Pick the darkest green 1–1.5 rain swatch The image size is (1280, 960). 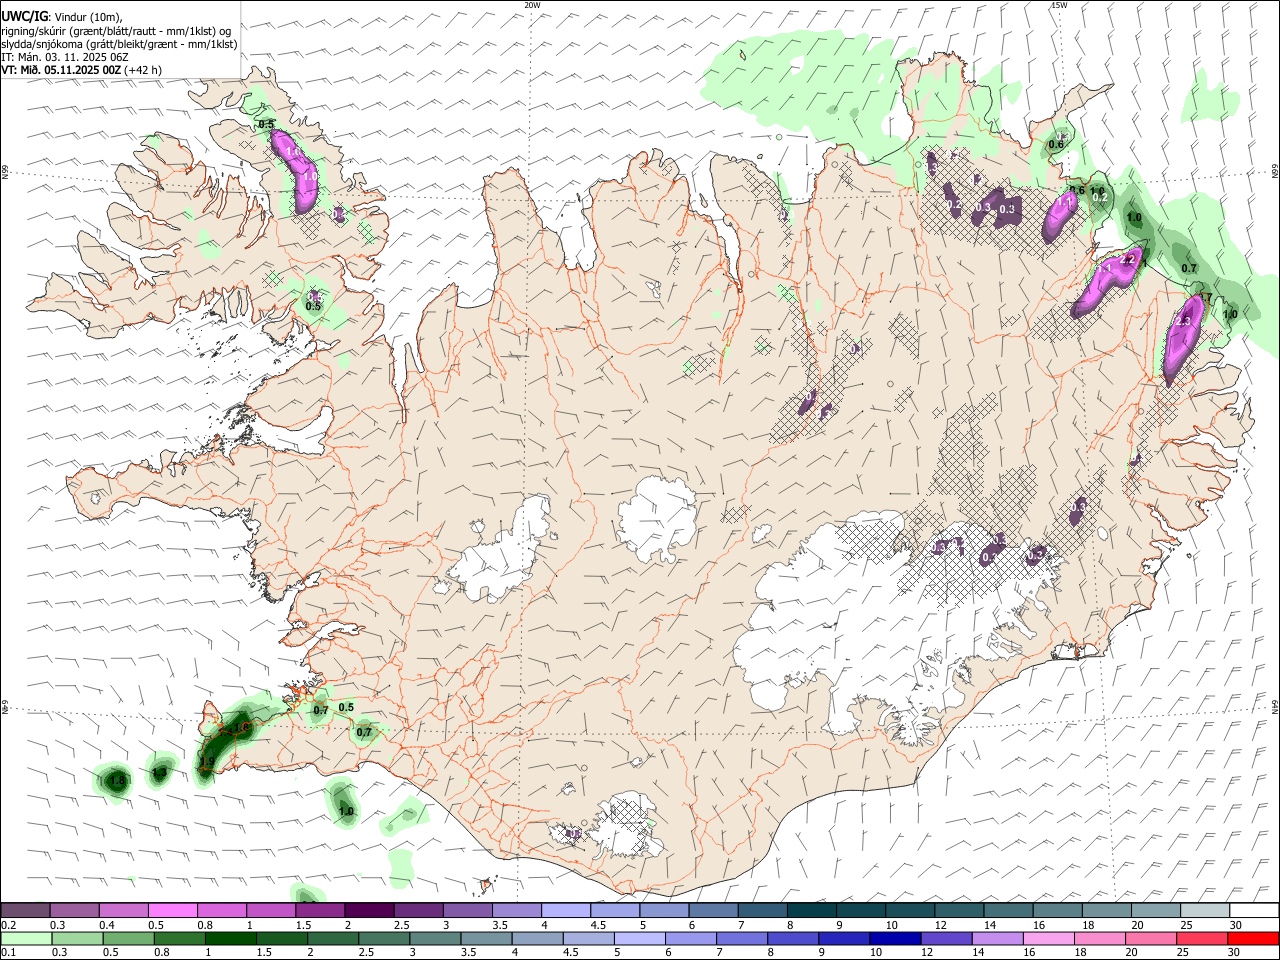coord(230,938)
